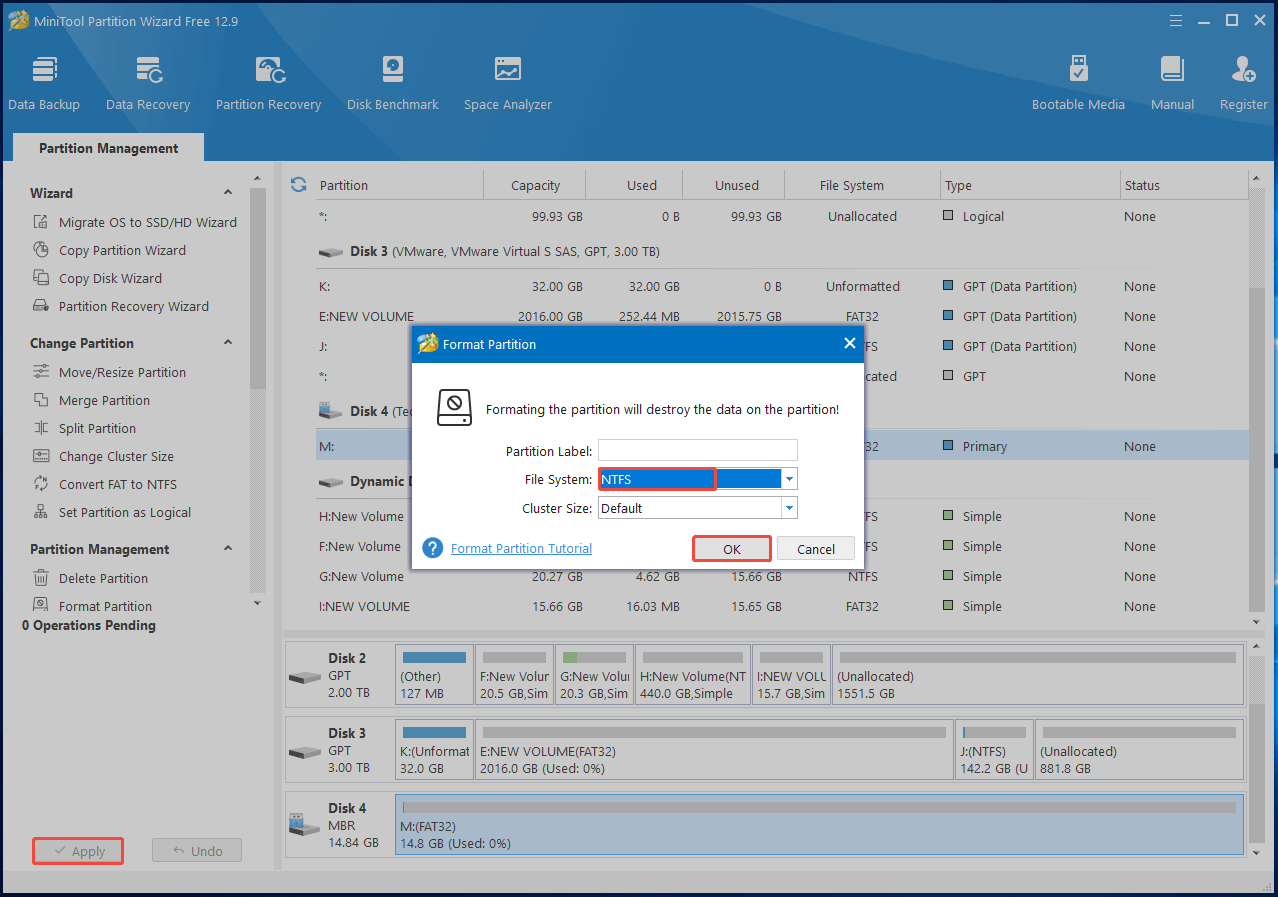Select the M:(FAT32) block in disk map
The image size is (1278, 897).
(x=819, y=825)
